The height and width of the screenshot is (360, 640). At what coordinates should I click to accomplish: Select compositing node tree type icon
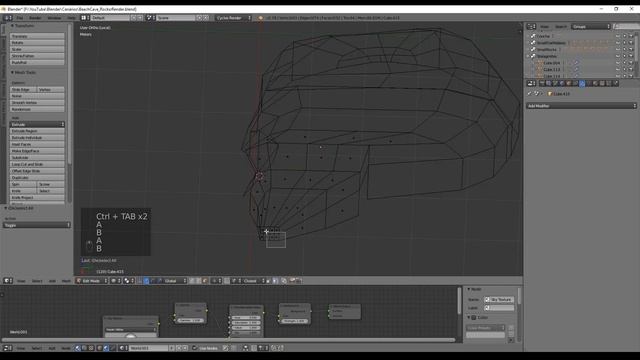84,348
